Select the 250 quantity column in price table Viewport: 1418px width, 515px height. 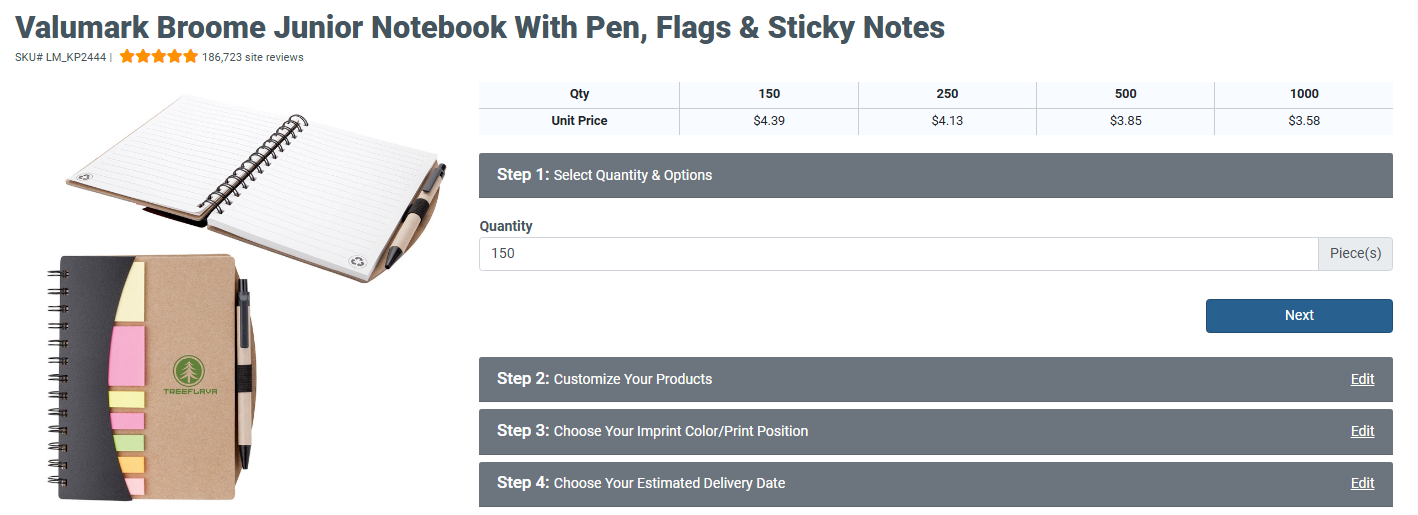coord(947,94)
